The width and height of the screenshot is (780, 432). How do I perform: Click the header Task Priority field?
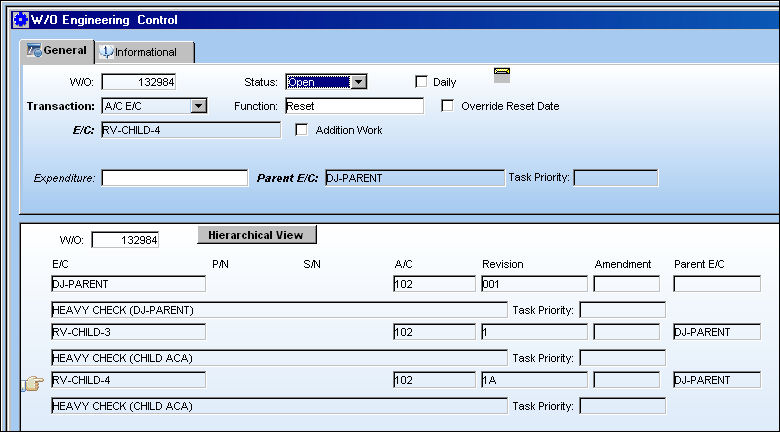pos(616,178)
